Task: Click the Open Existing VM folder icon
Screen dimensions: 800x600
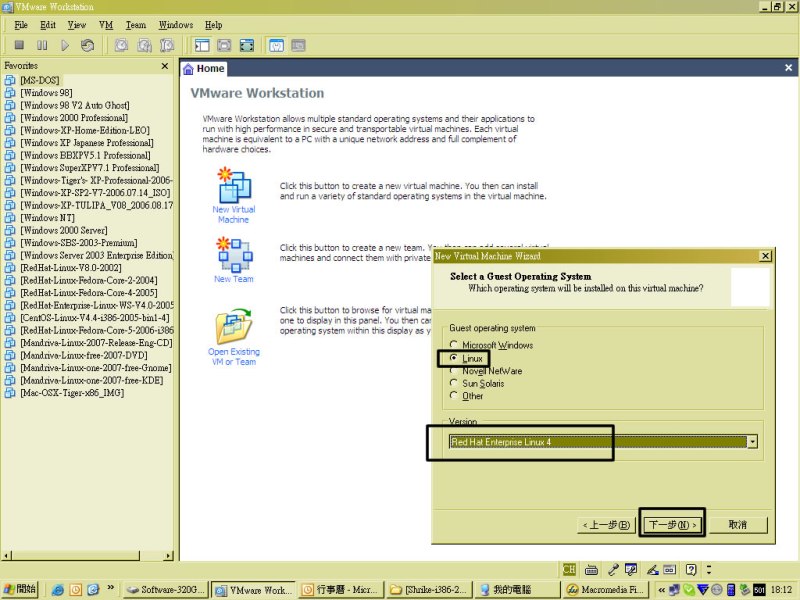Action: pos(234,327)
